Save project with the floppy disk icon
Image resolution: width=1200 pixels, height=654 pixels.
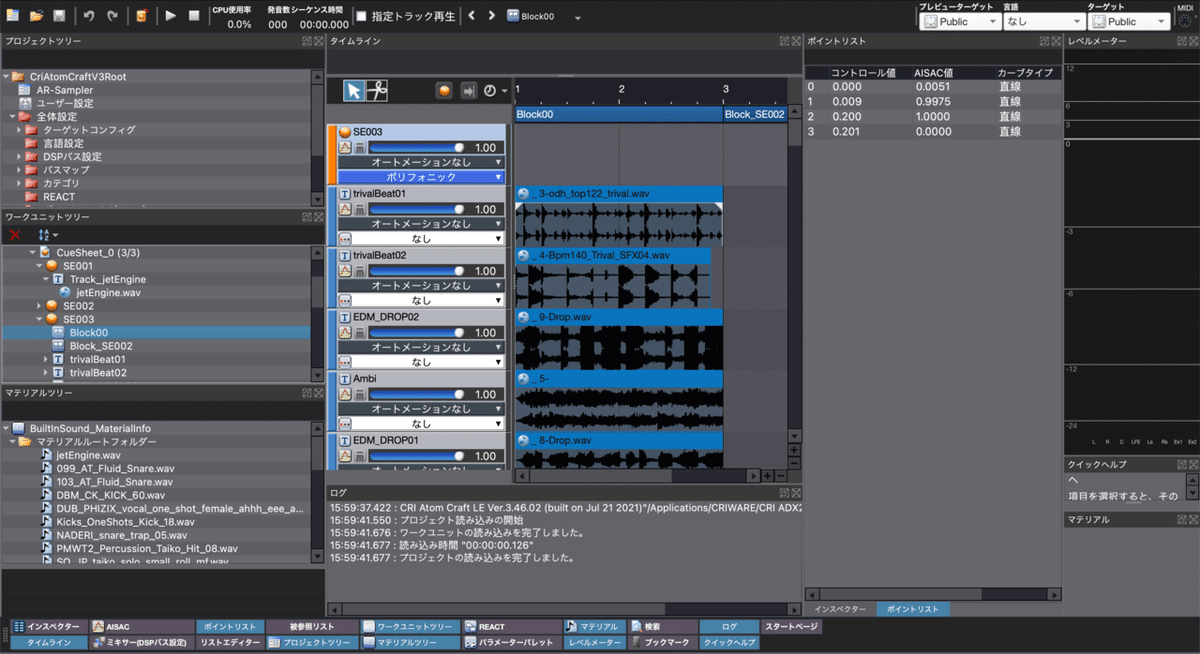pyautogui.click(x=59, y=16)
